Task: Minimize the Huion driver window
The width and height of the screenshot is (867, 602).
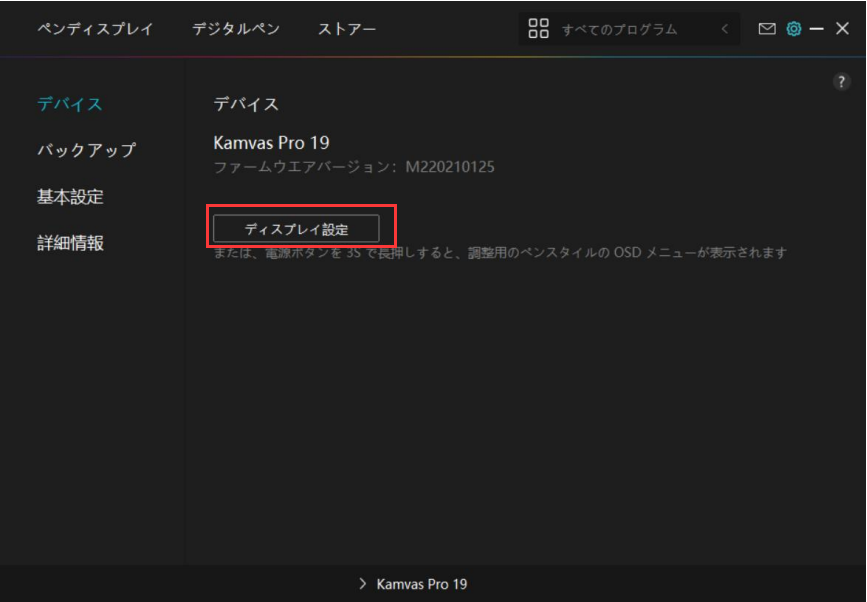Action: coord(819,29)
